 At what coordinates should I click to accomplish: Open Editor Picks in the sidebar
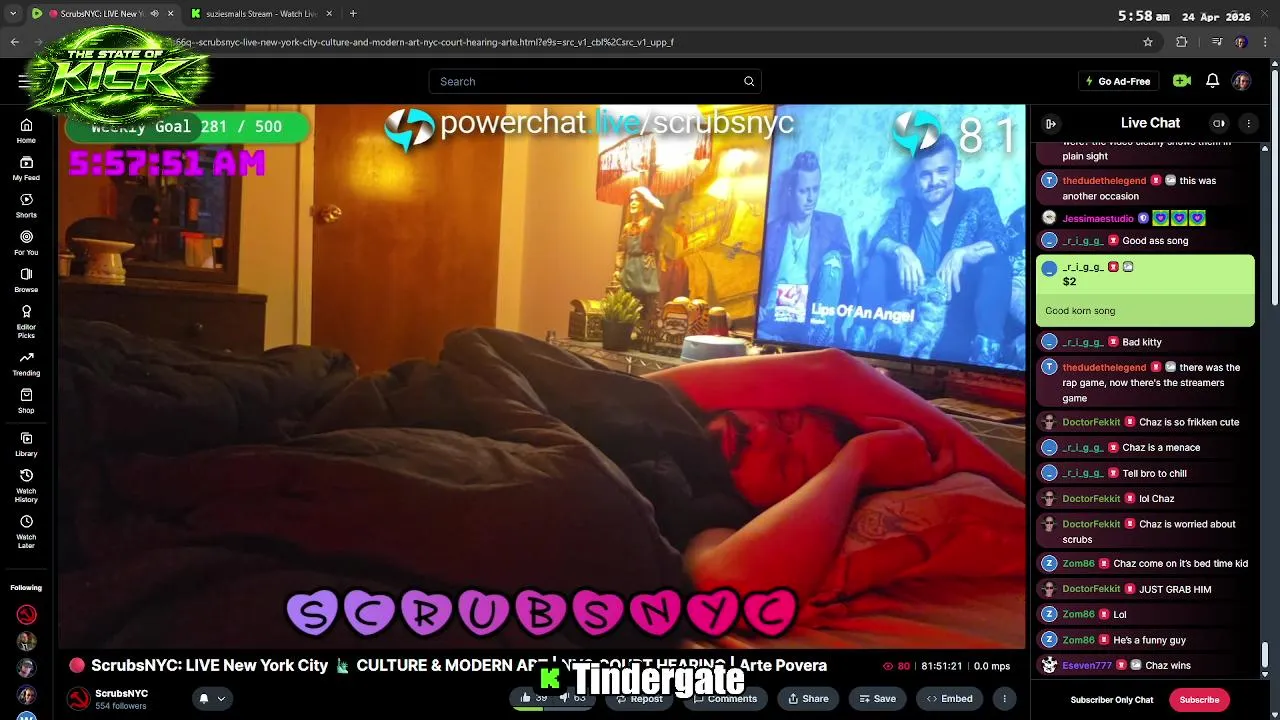pyautogui.click(x=26, y=321)
